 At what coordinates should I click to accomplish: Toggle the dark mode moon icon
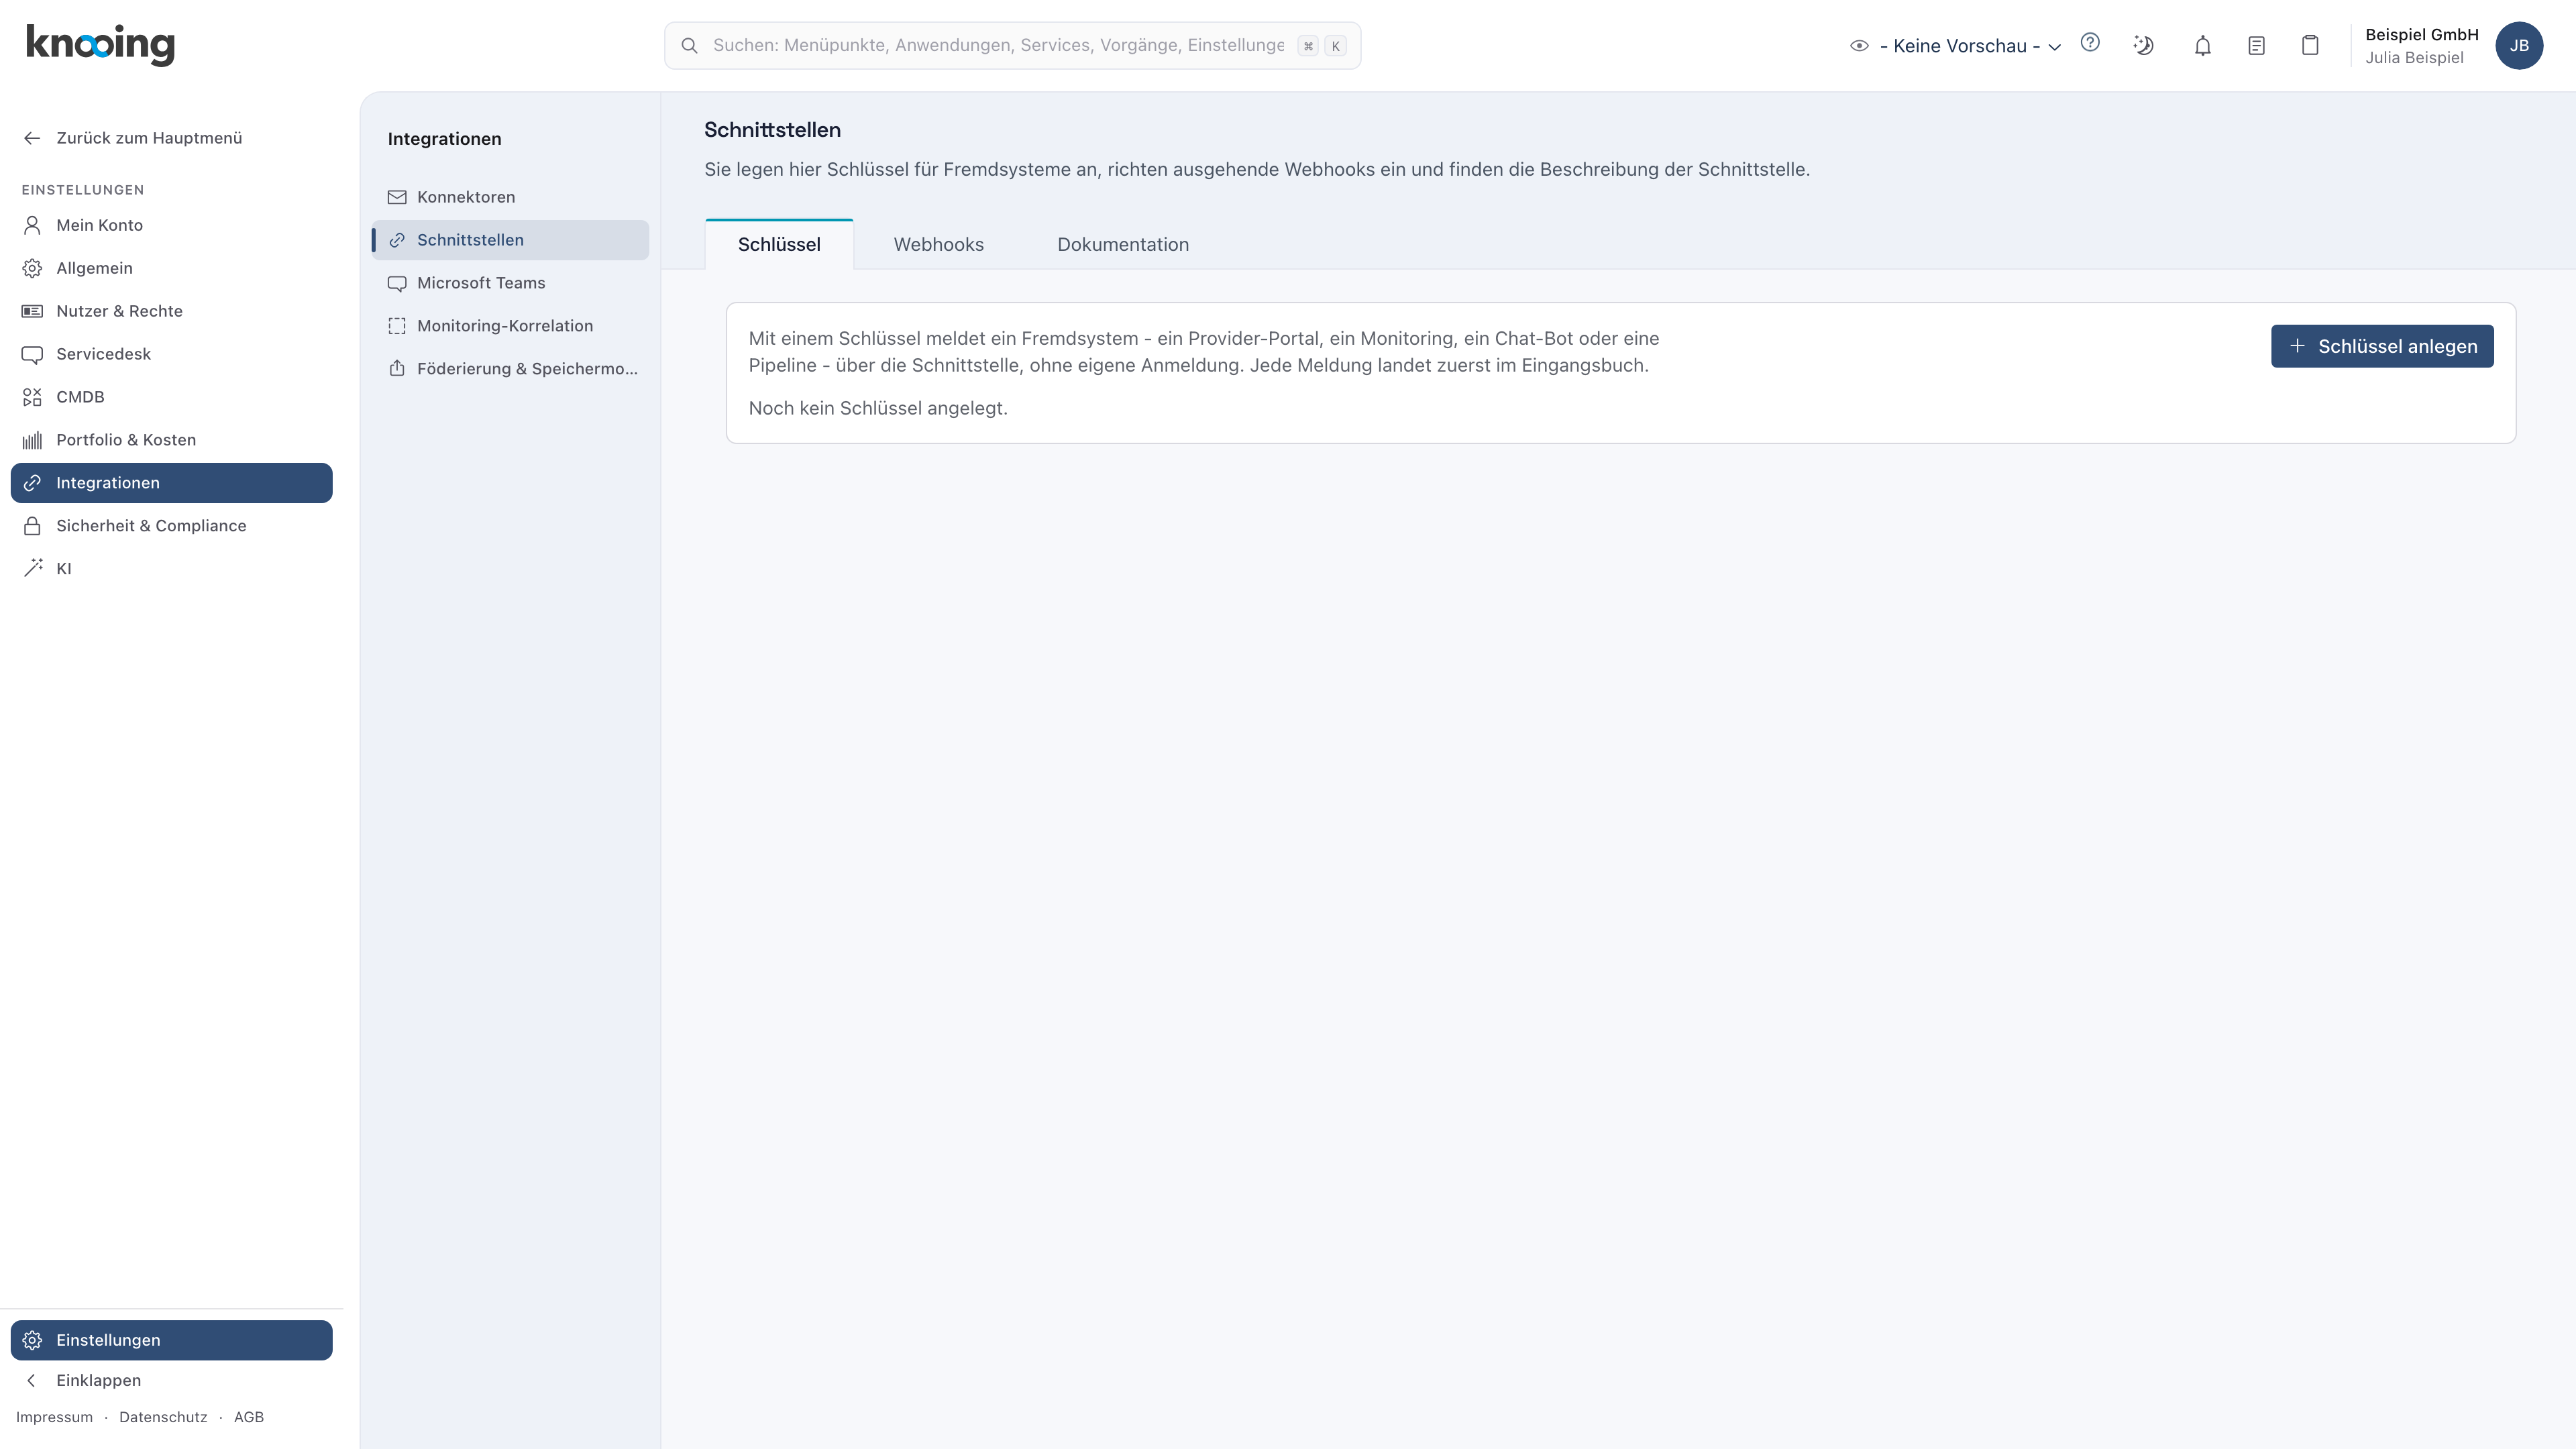tap(2143, 45)
